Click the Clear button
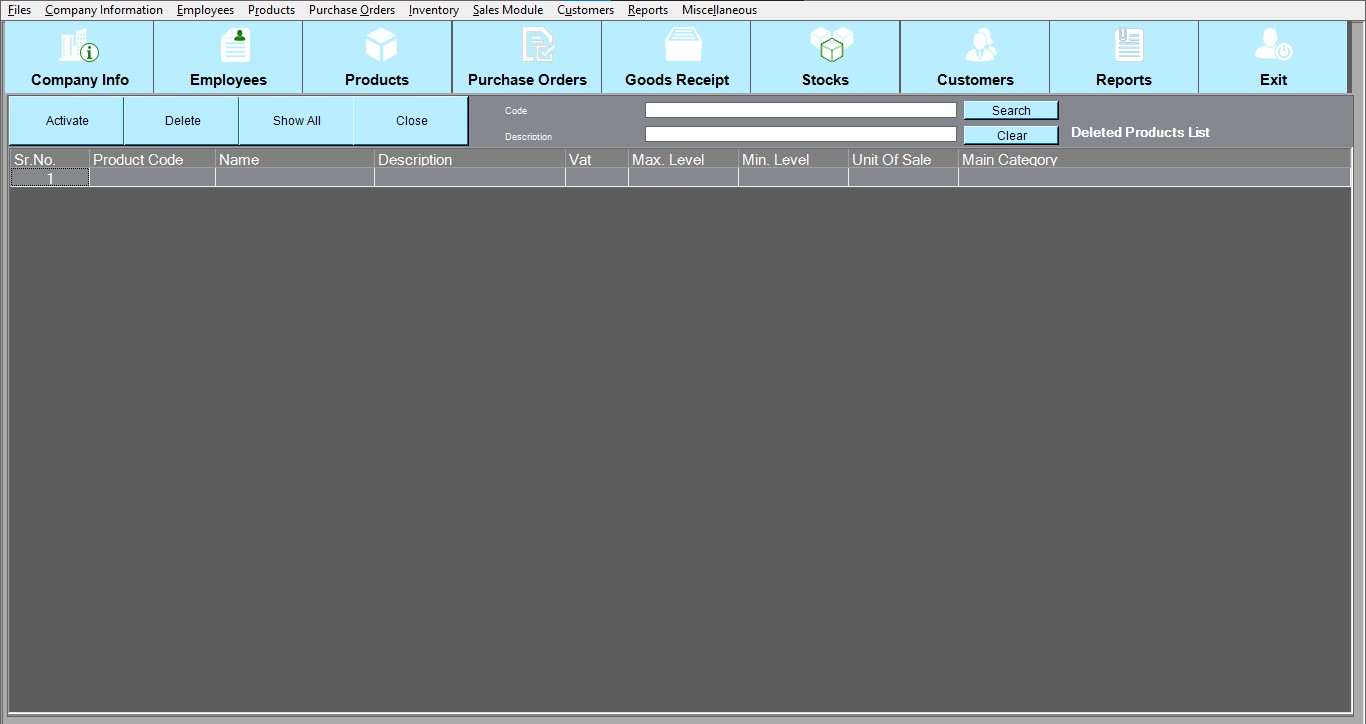 pyautogui.click(x=1011, y=136)
